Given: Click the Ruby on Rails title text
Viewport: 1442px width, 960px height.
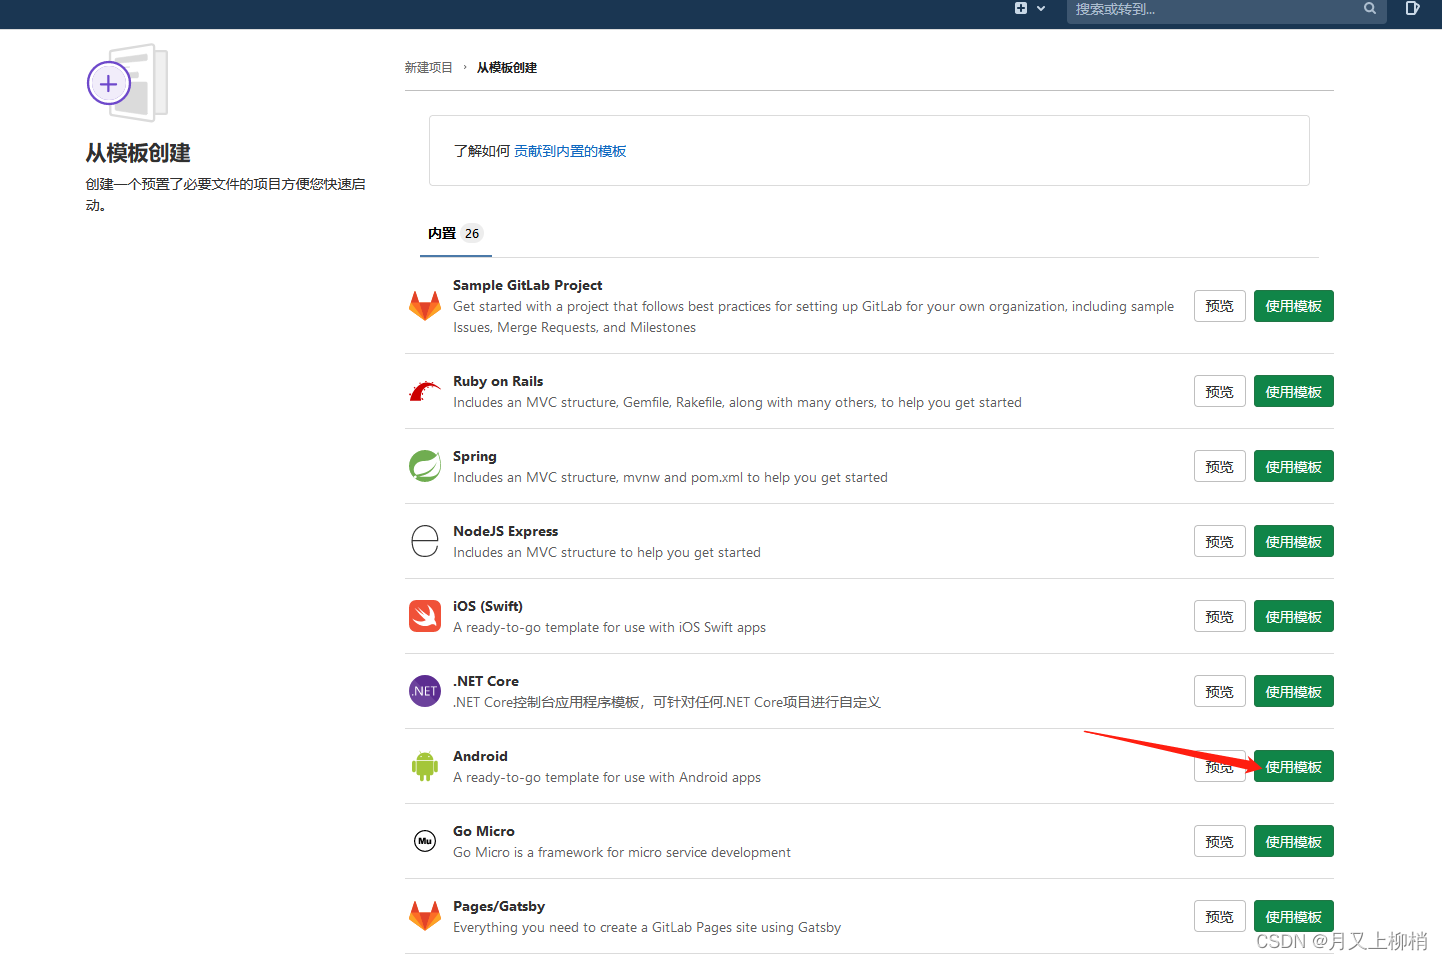Looking at the screenshot, I should [x=498, y=381].
